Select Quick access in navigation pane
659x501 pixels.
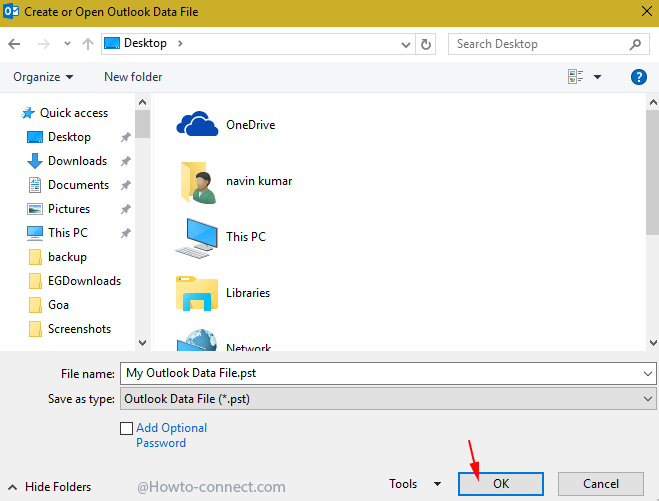pos(65,113)
